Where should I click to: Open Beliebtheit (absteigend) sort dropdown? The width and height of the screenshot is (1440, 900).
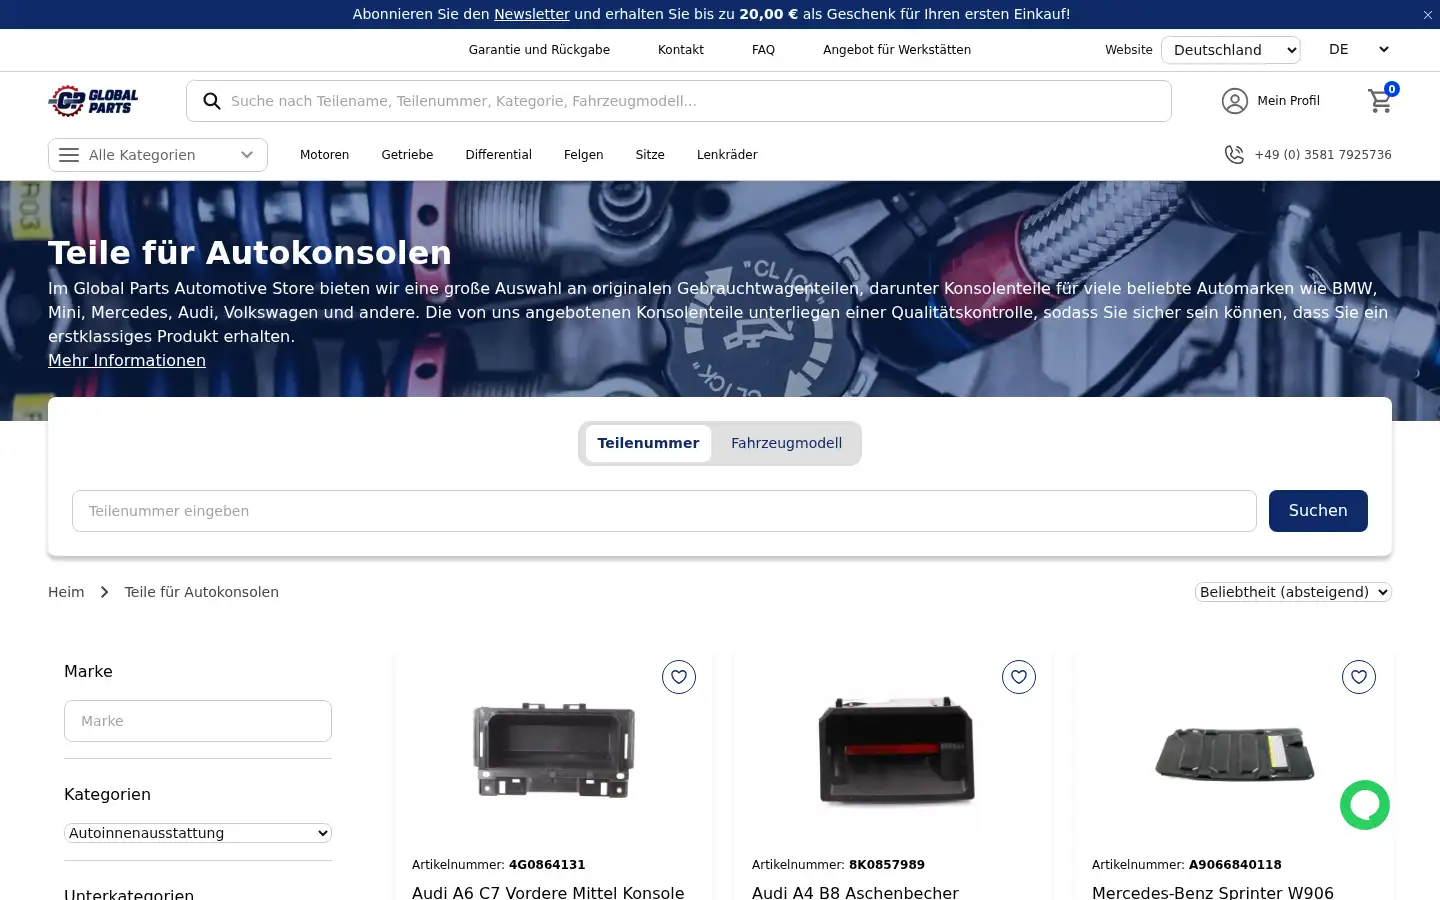1293,592
